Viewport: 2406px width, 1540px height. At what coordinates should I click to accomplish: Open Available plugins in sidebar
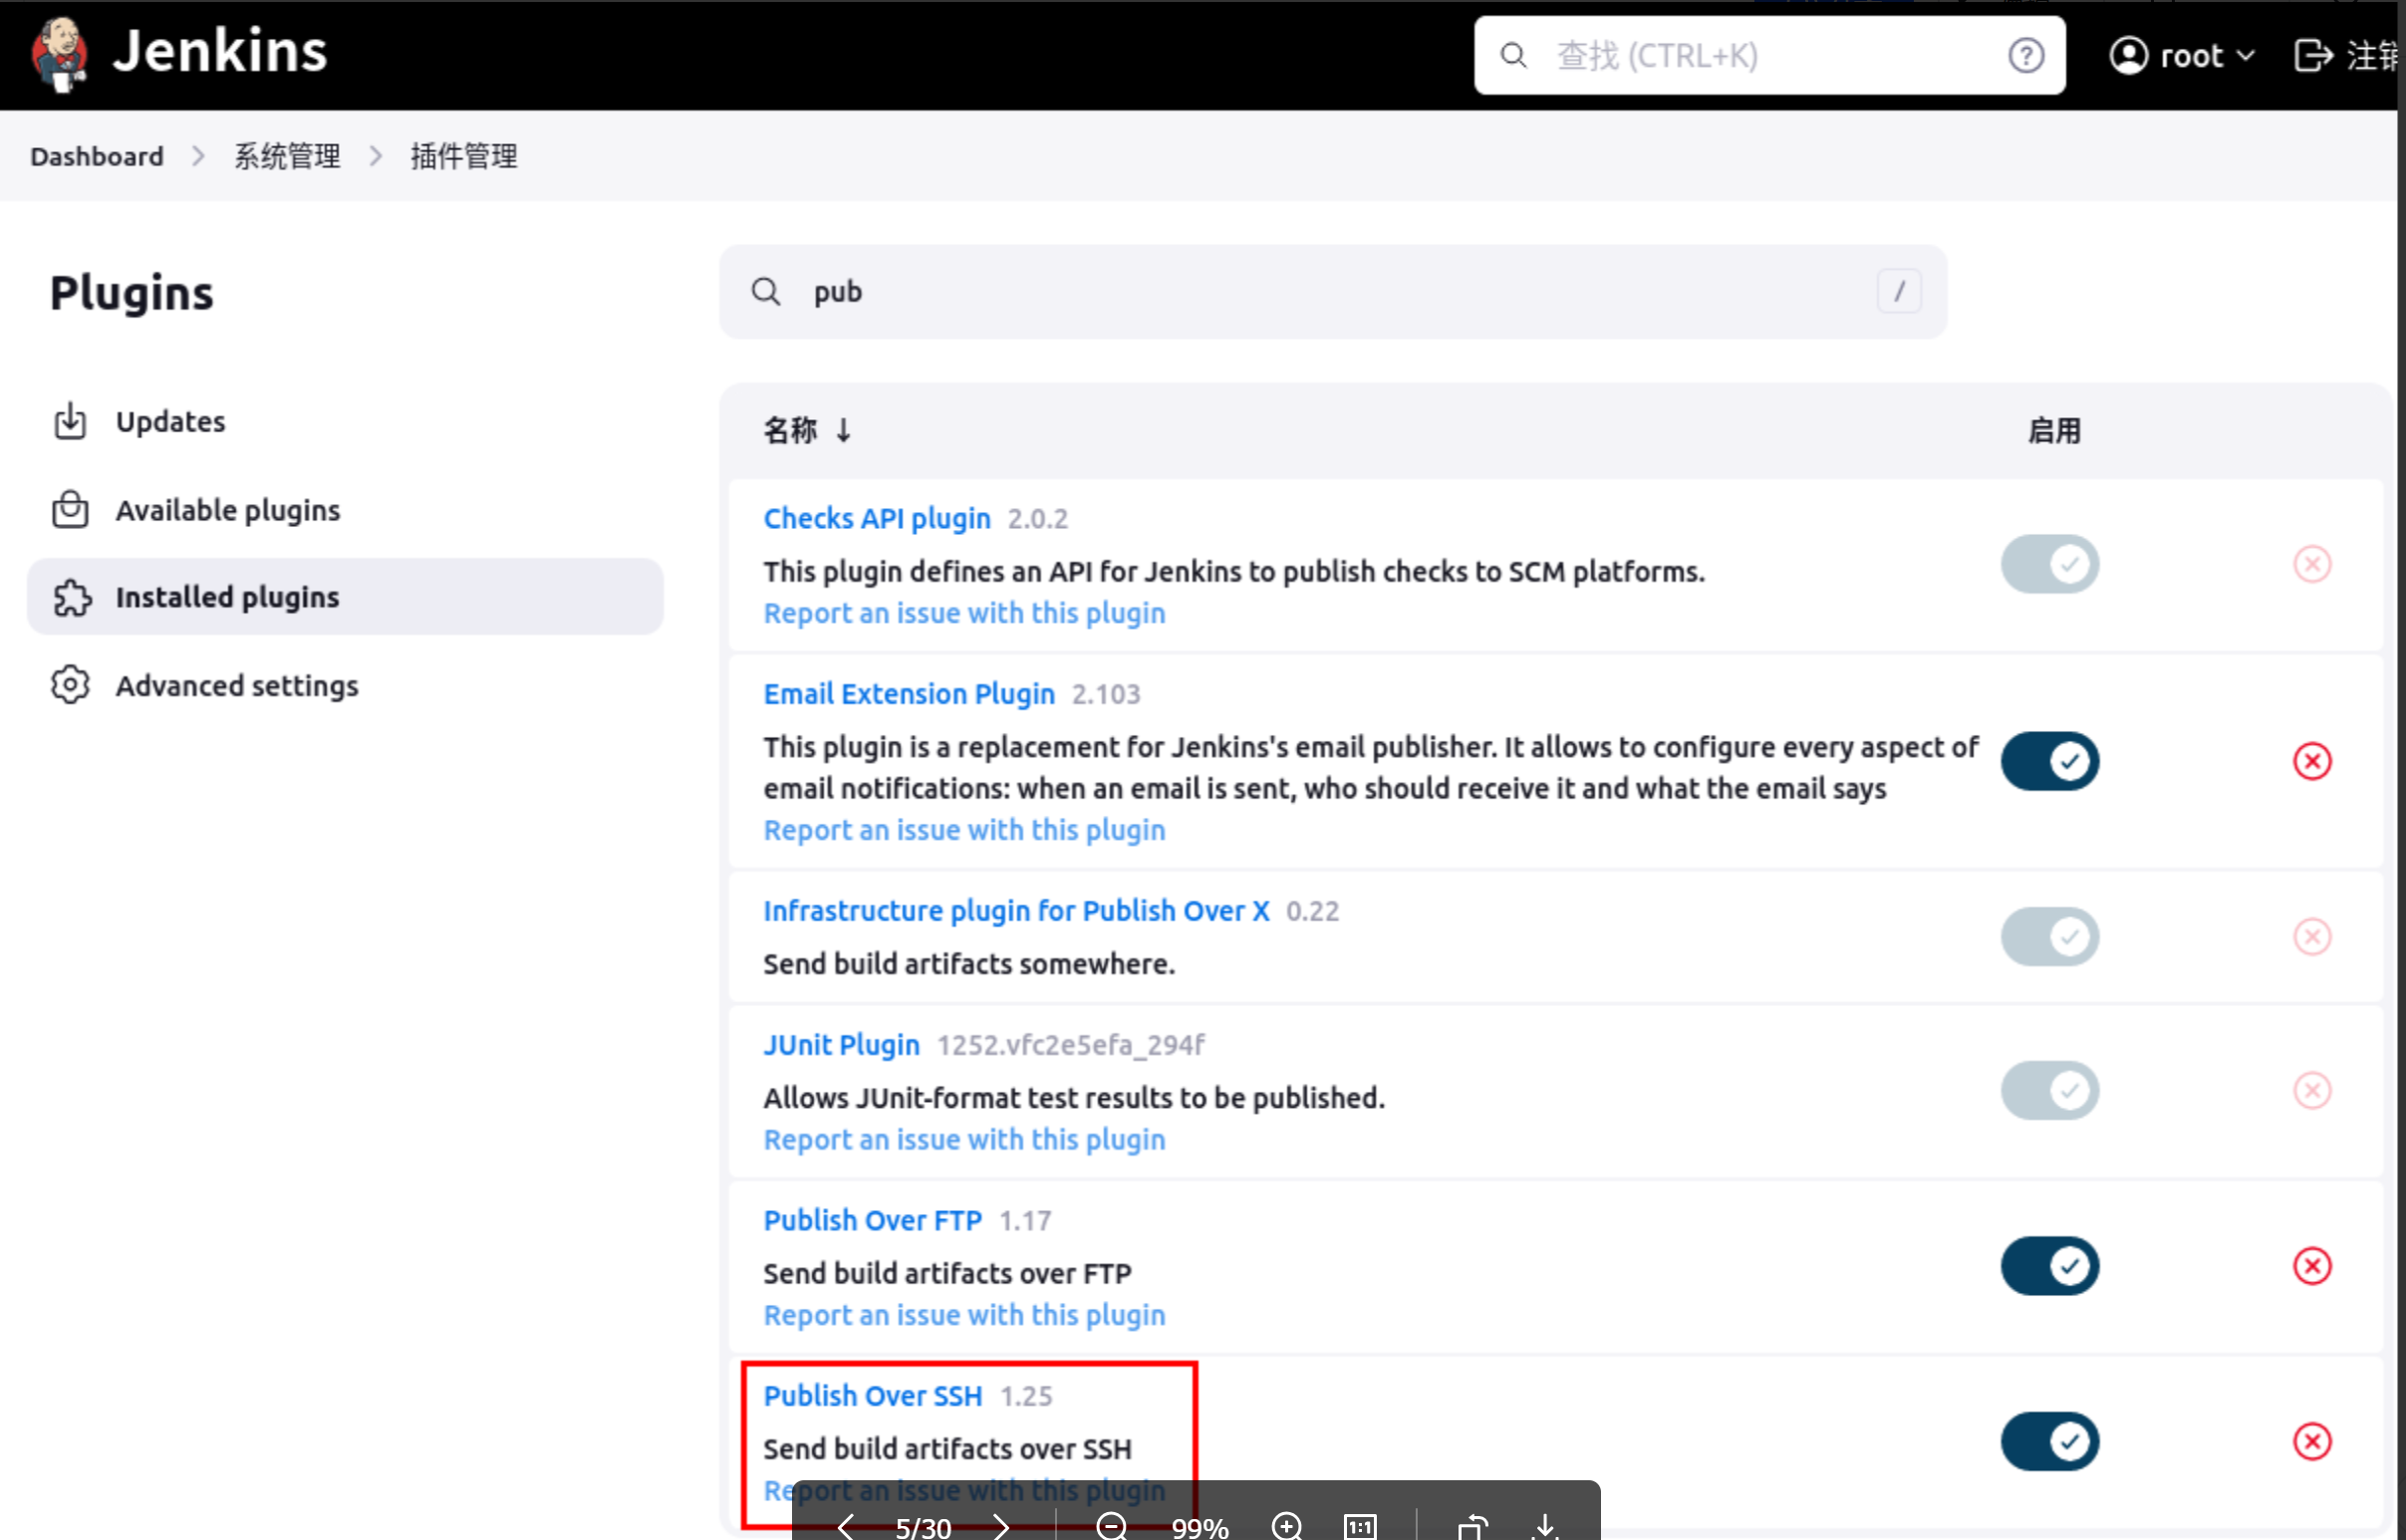point(345,510)
